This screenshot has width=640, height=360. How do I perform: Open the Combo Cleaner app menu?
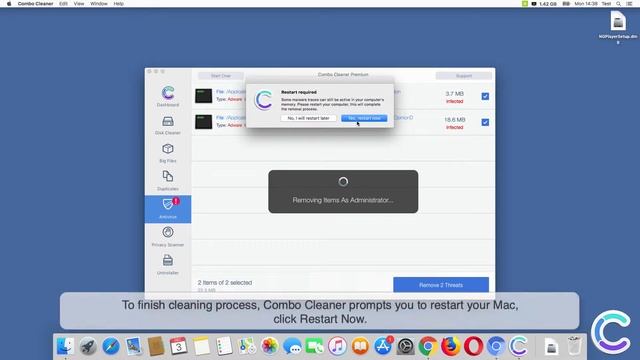(36, 4)
